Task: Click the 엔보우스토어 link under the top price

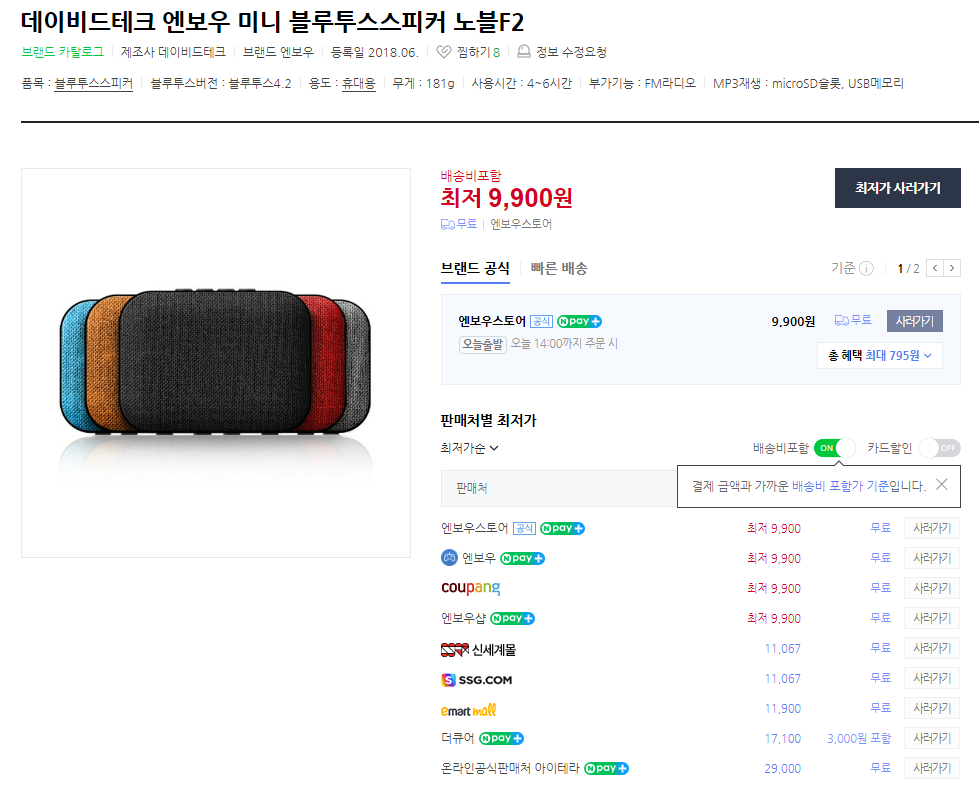Action: click(x=521, y=224)
